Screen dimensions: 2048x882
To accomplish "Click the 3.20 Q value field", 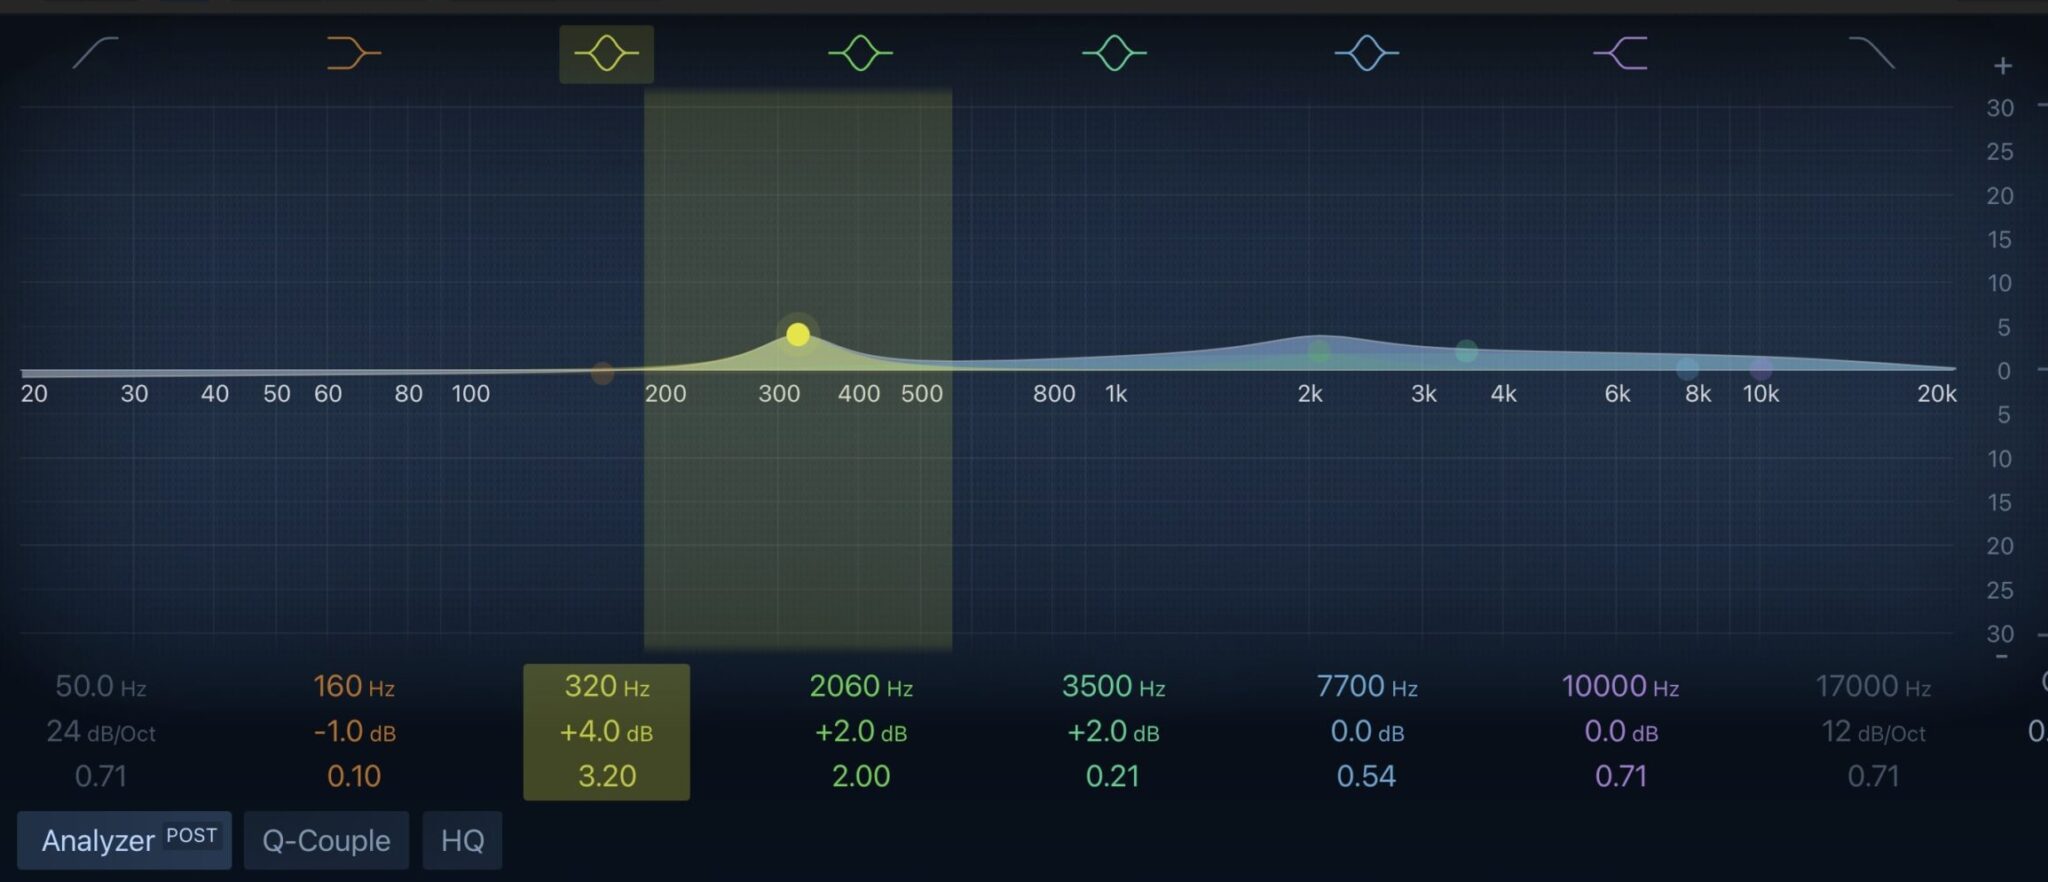I will tap(606, 776).
